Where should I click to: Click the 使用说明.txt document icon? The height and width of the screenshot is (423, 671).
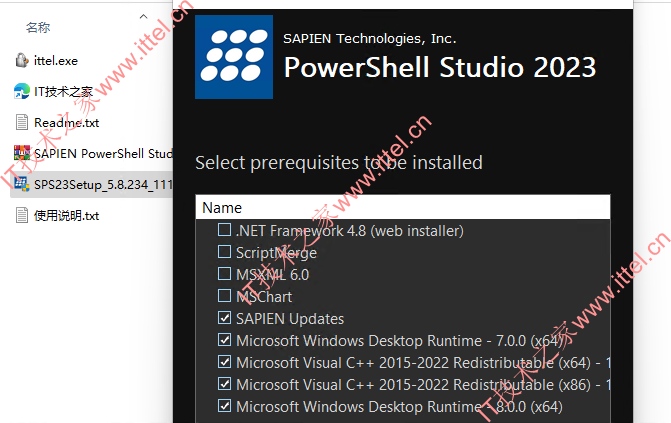(x=22, y=215)
